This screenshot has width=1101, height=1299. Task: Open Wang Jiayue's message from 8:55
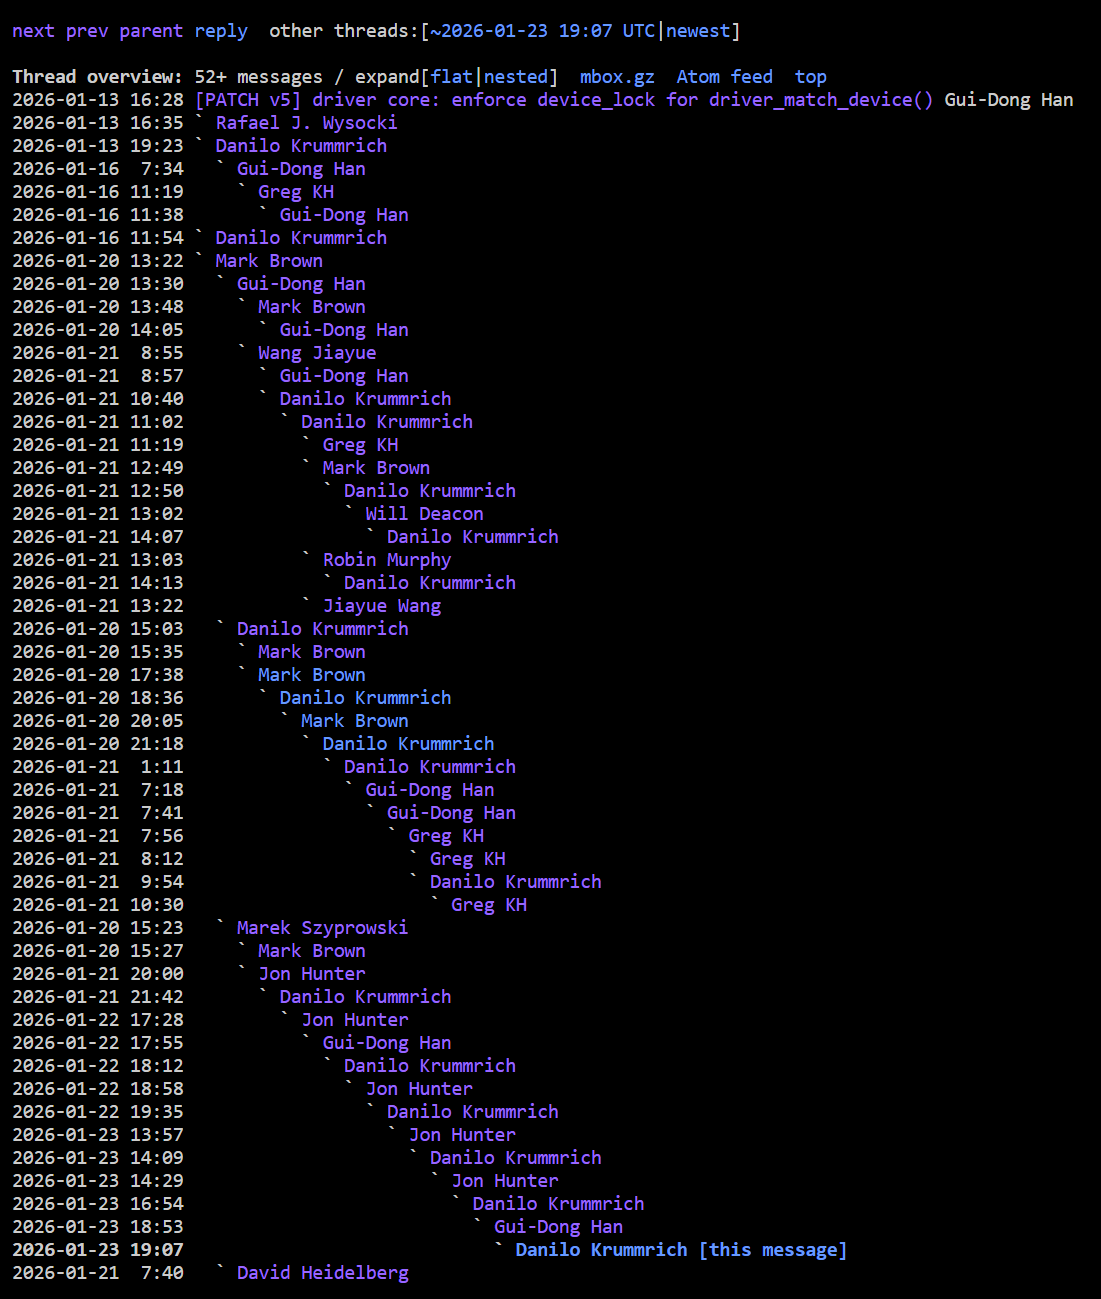(x=317, y=353)
